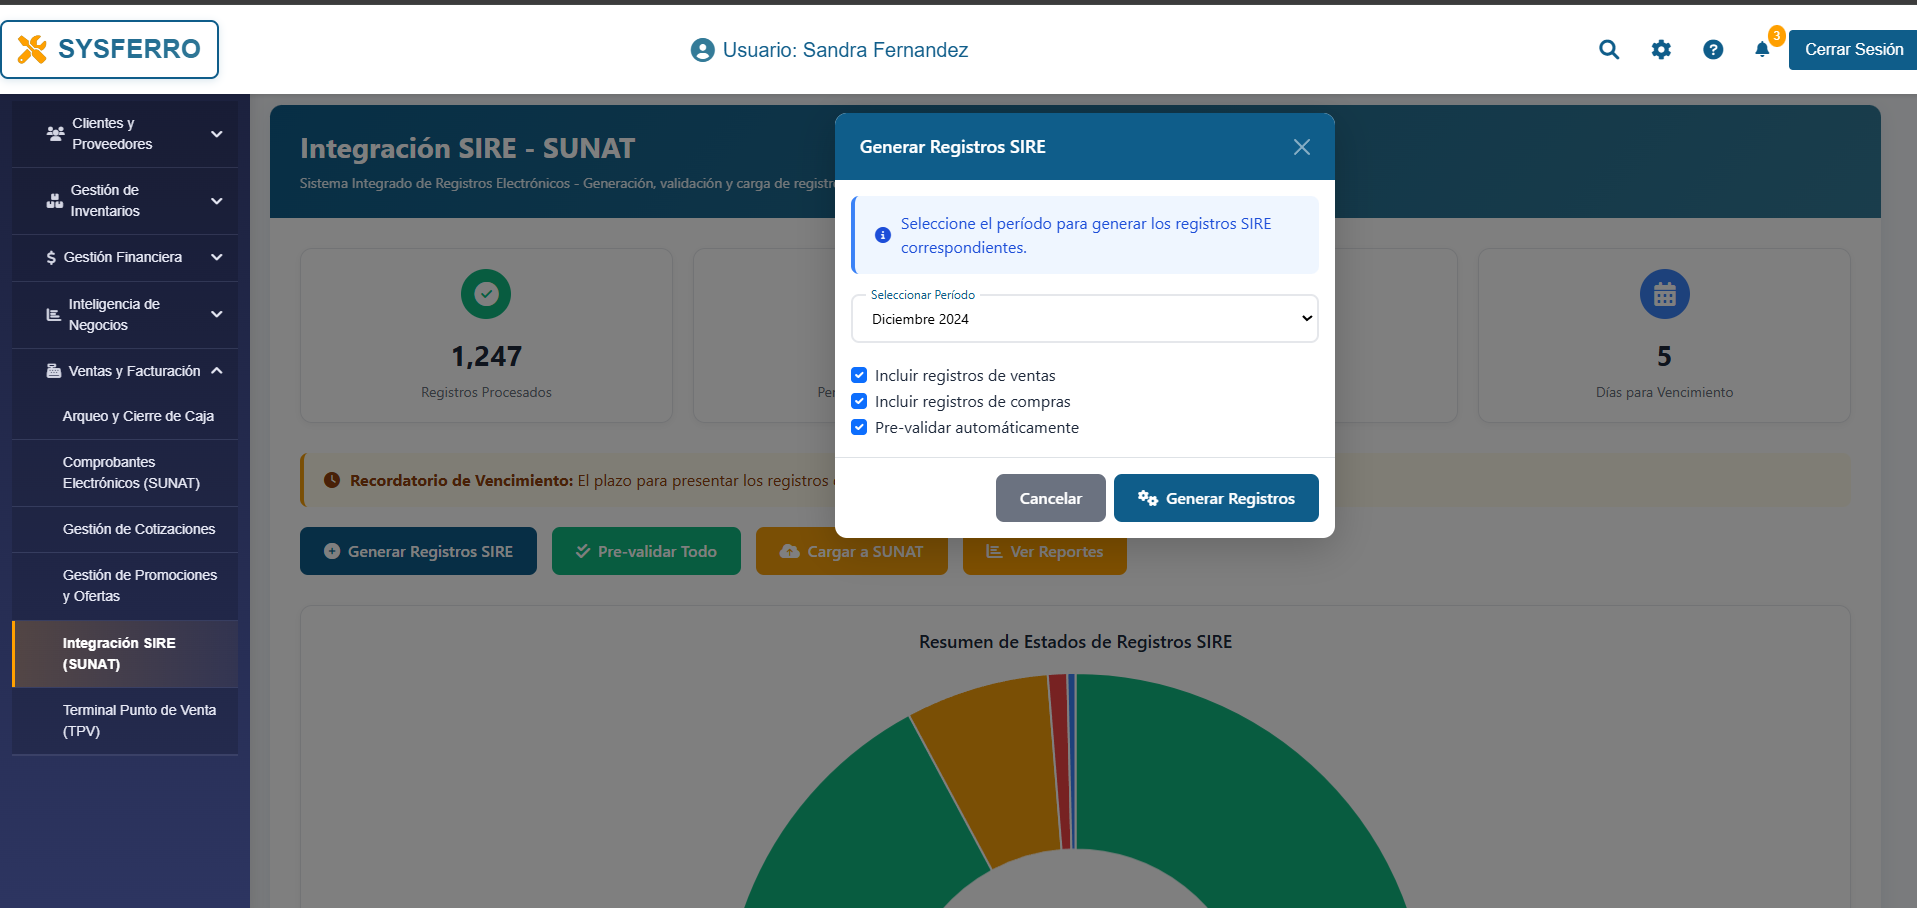The width and height of the screenshot is (1917, 908).
Task: Open the Seleccionar Período dropdown
Action: tap(1085, 319)
